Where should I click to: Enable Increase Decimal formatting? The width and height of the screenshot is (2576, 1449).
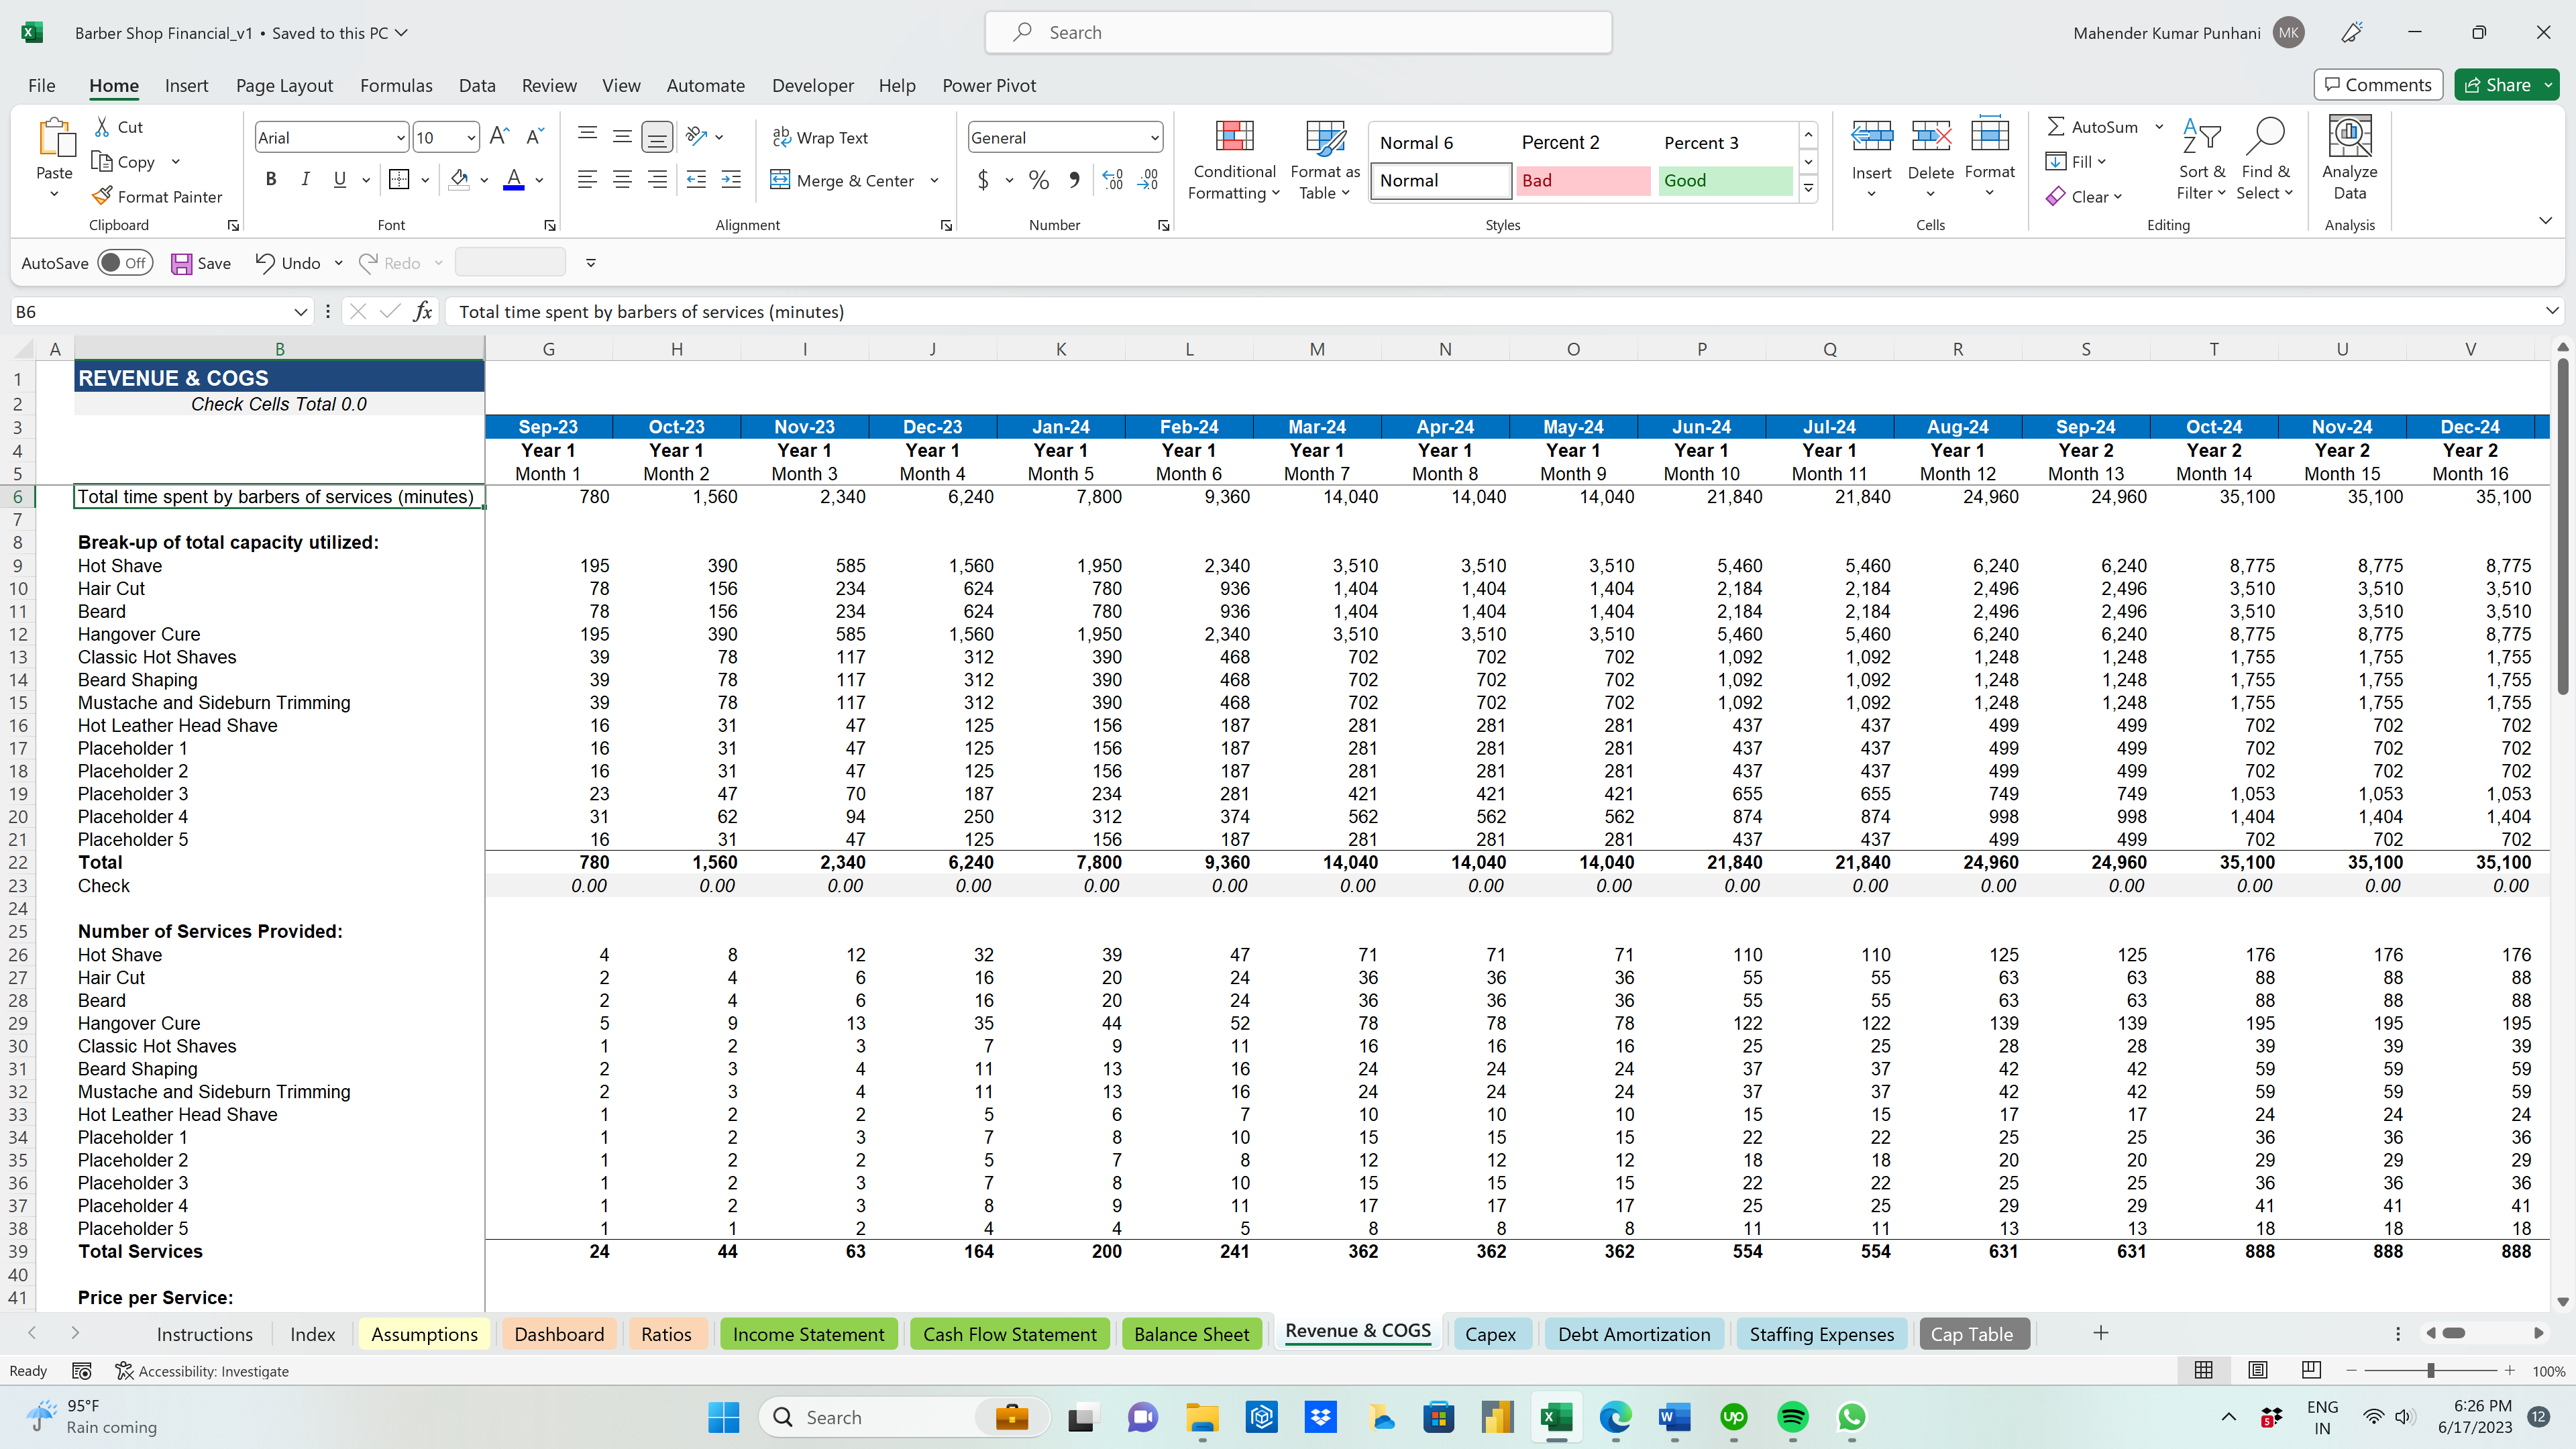click(1112, 180)
